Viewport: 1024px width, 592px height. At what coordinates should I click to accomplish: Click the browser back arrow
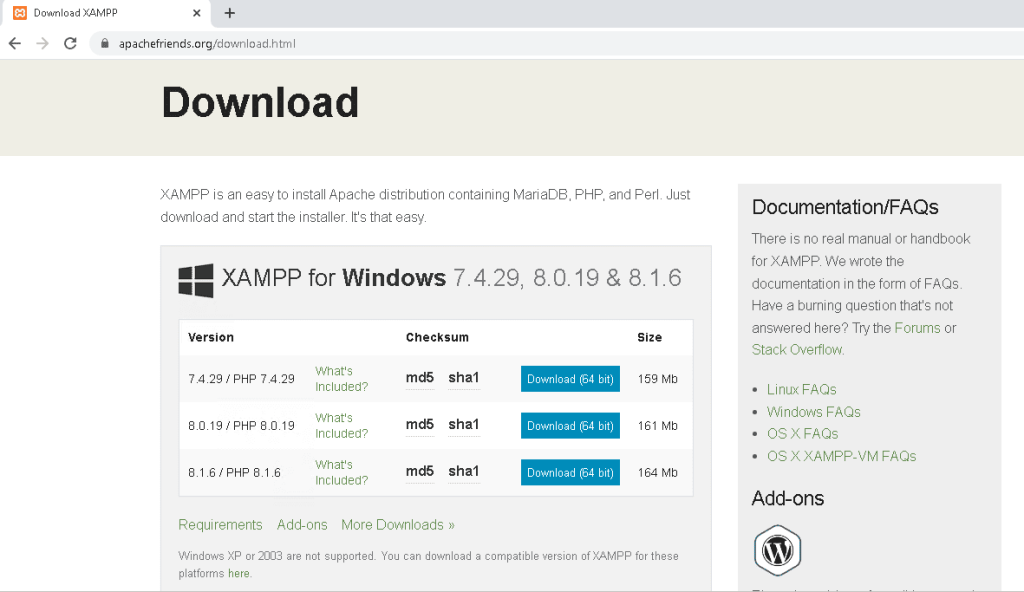pos(14,44)
